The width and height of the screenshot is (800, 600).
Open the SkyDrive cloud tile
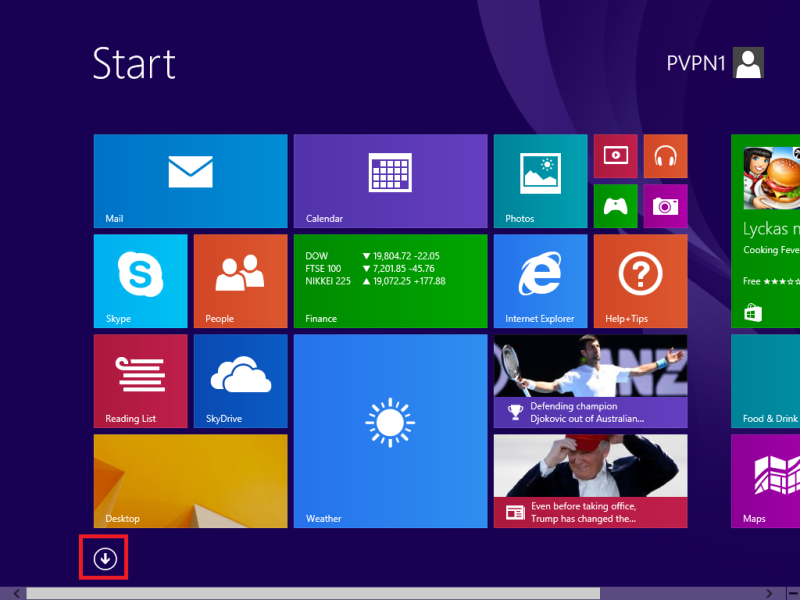tap(240, 381)
